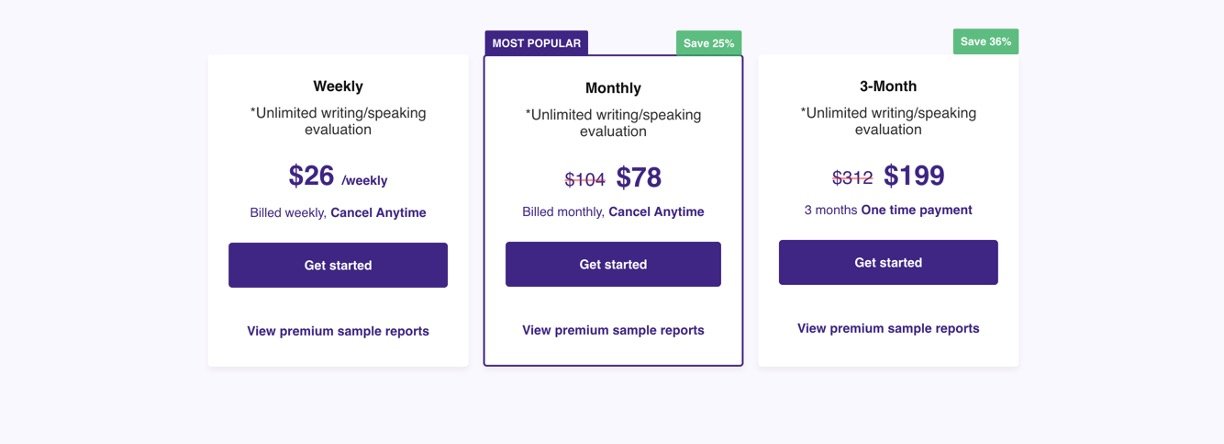1224x444 pixels.
Task: Click the $78 monthly price
Action: (x=639, y=178)
